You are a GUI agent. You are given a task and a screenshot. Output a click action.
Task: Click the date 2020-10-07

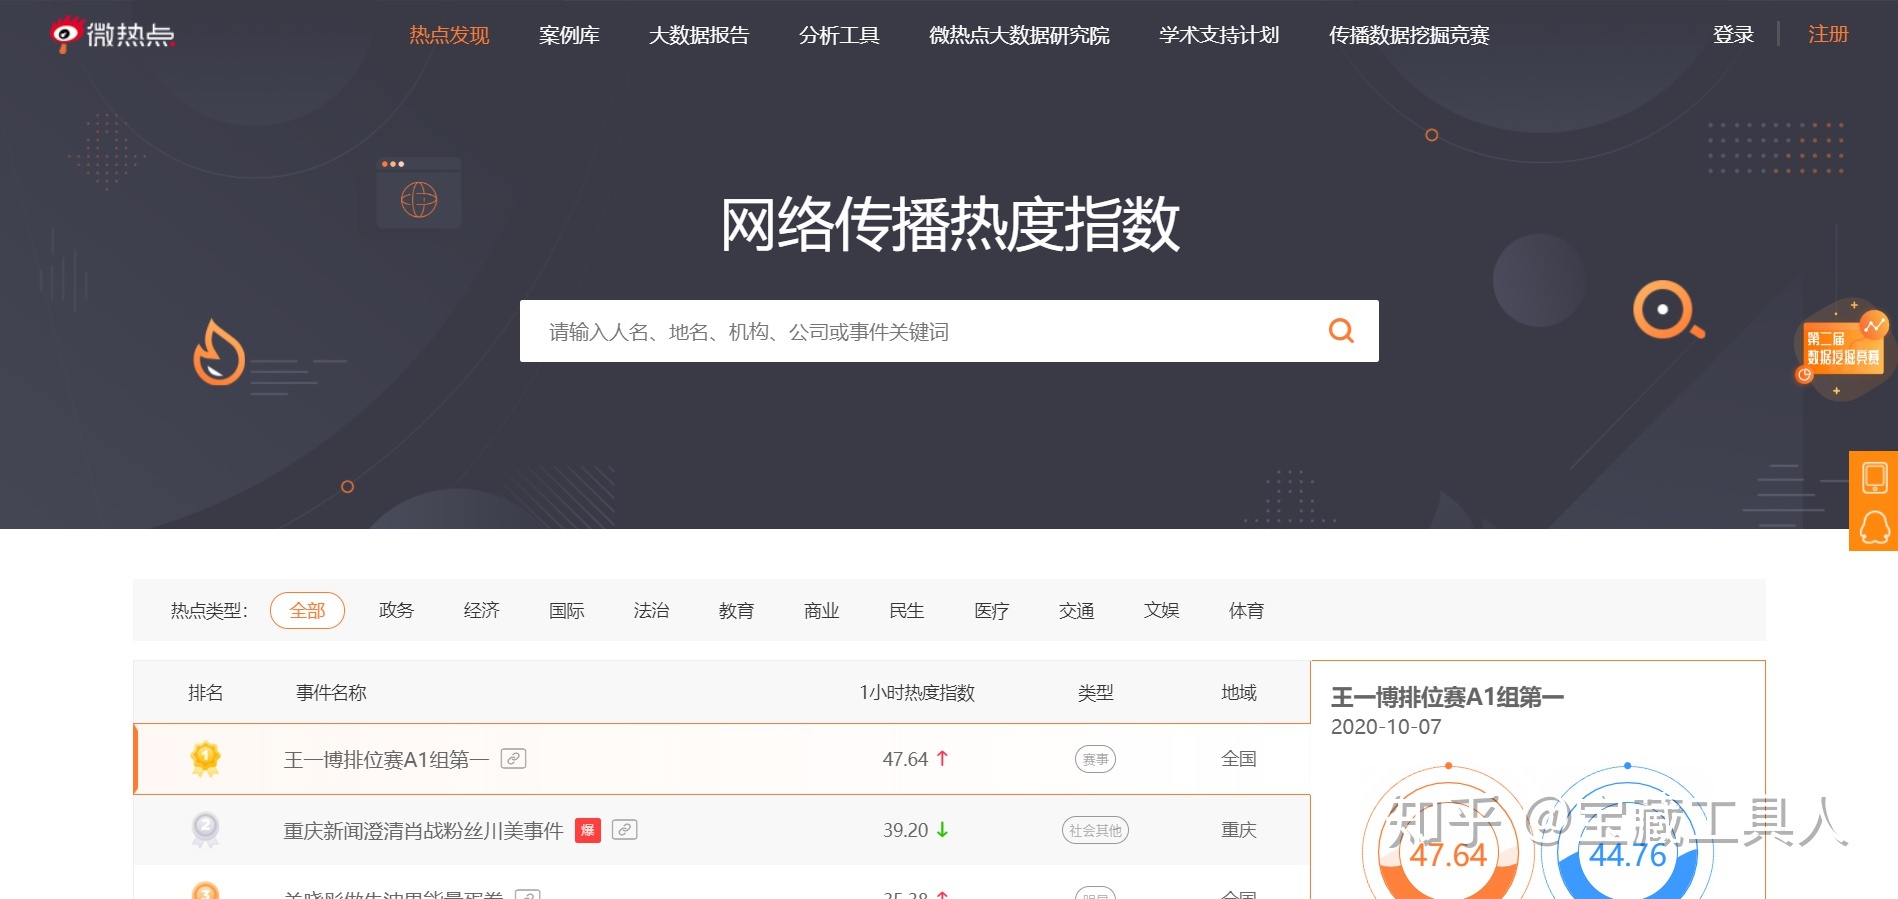click(x=1386, y=727)
